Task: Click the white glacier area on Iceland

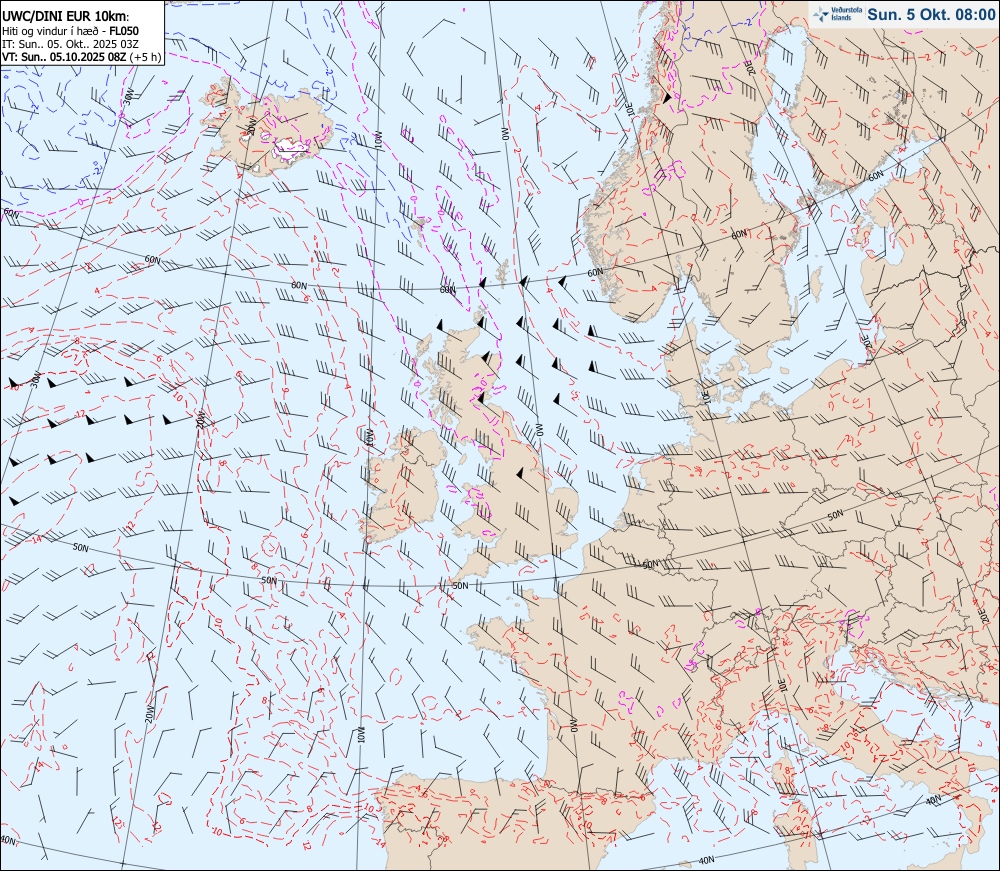Action: [291, 149]
